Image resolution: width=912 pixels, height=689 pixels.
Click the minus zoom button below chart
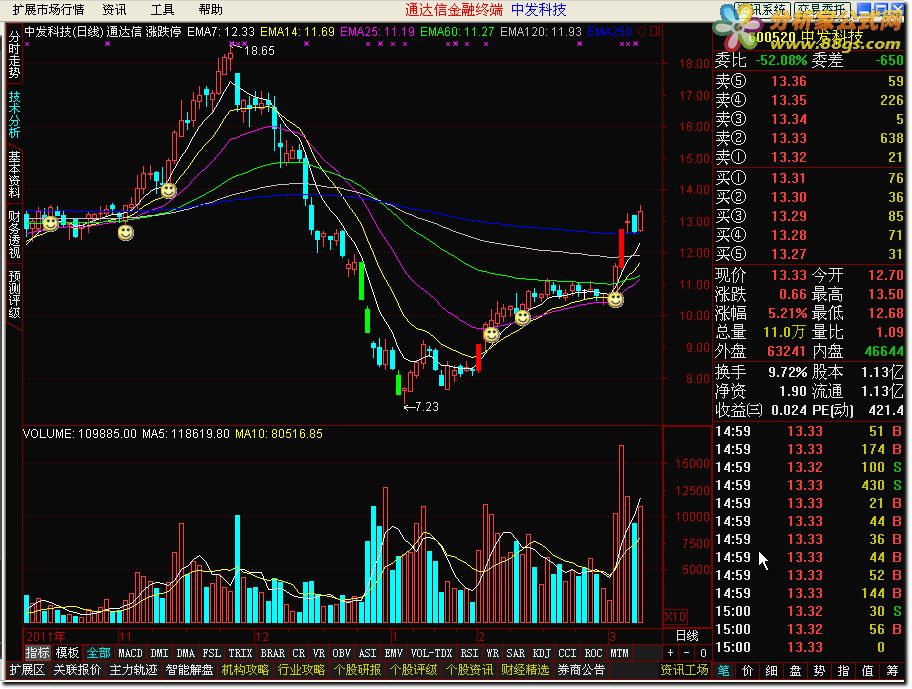(686, 653)
